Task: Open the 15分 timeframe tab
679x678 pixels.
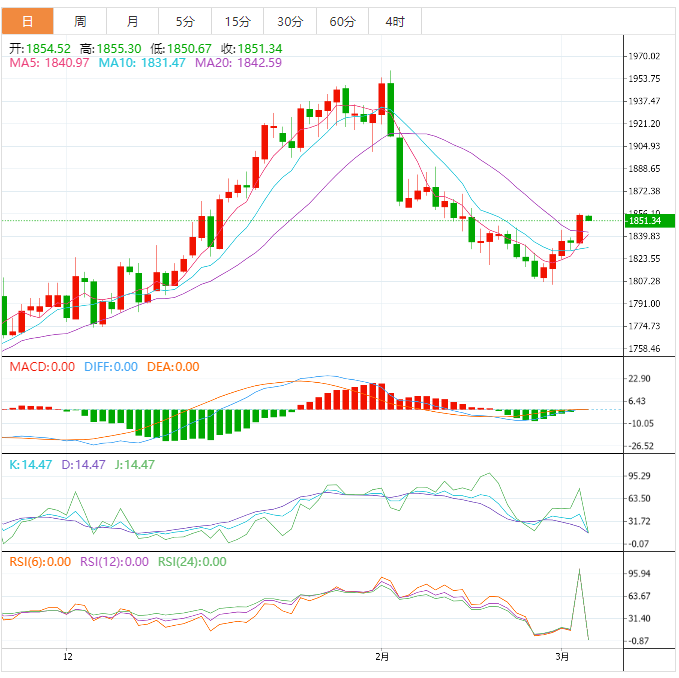Action: pos(238,21)
